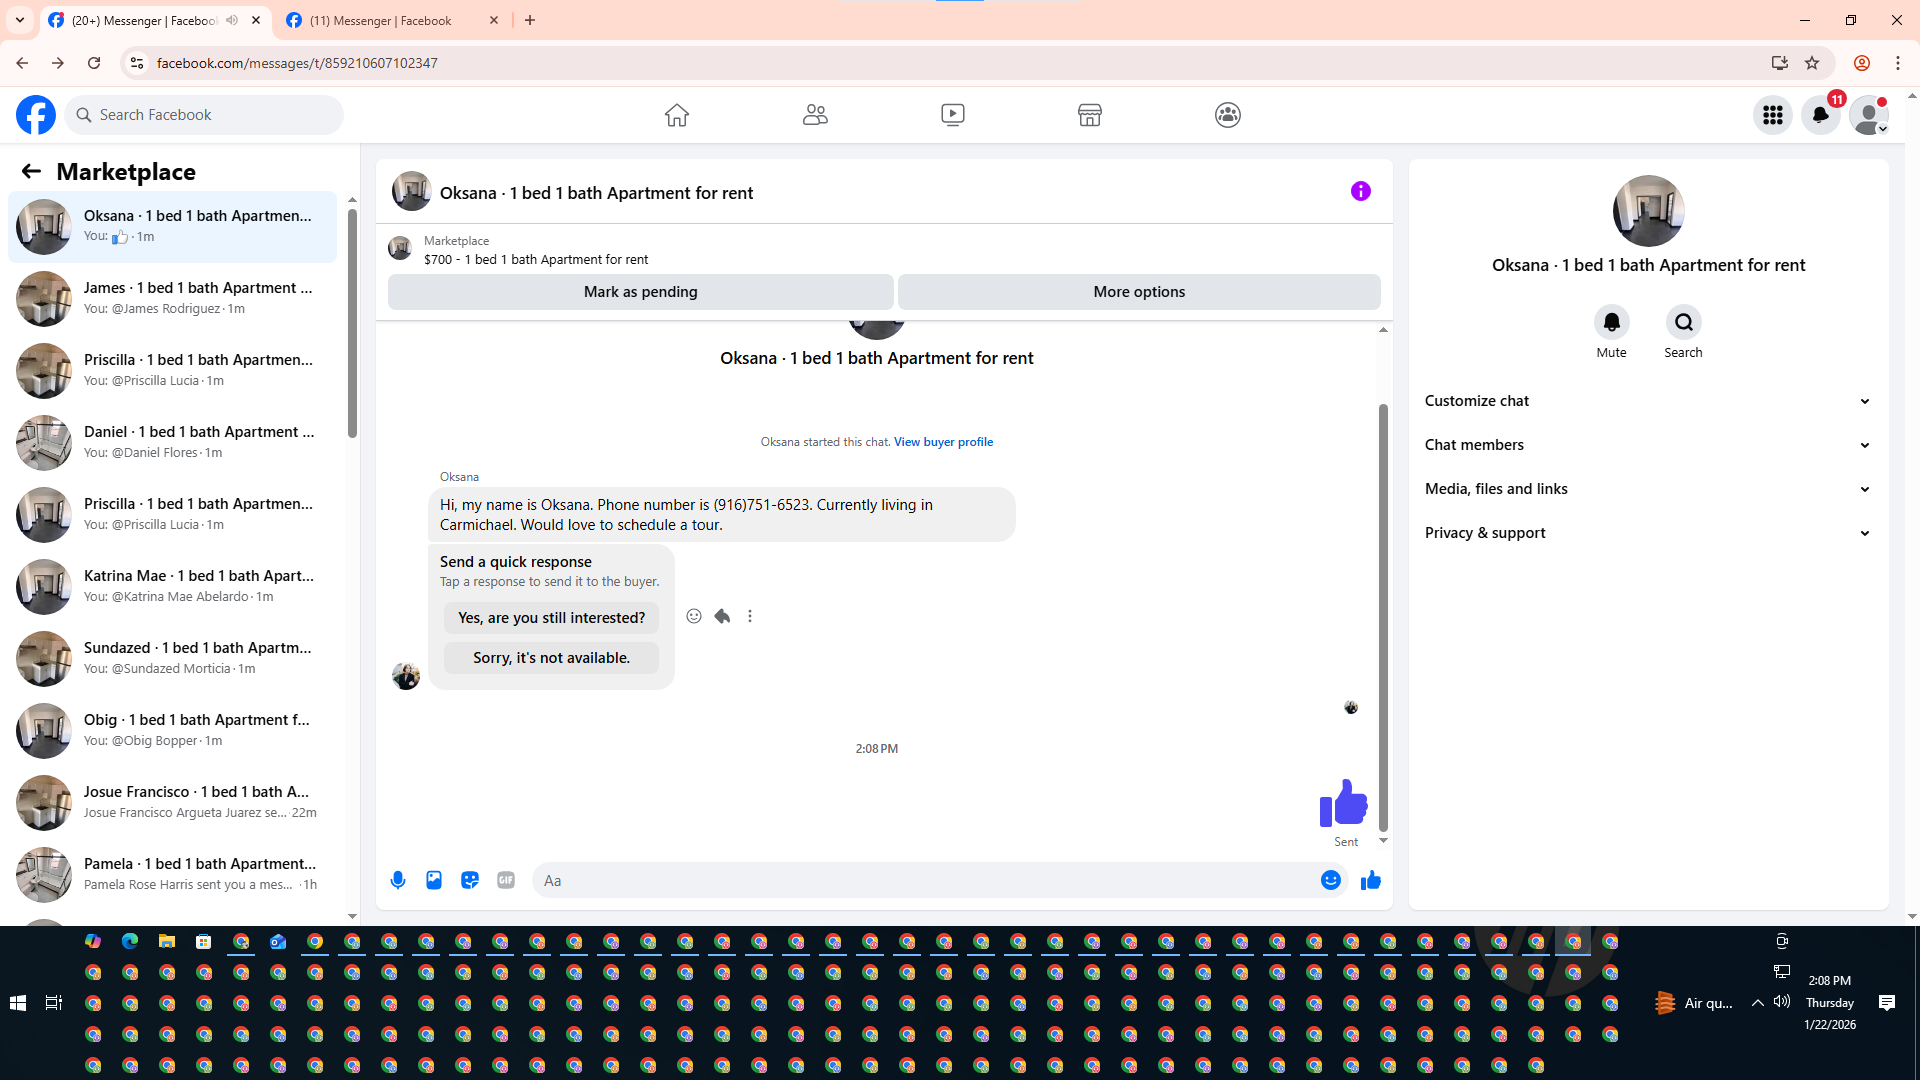Expand Customize chat section
Viewport: 1920px width, 1080px height.
click(x=1648, y=401)
